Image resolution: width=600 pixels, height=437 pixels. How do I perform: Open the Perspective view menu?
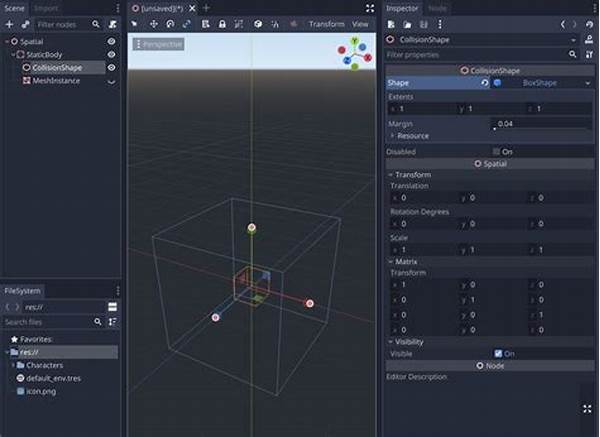159,44
